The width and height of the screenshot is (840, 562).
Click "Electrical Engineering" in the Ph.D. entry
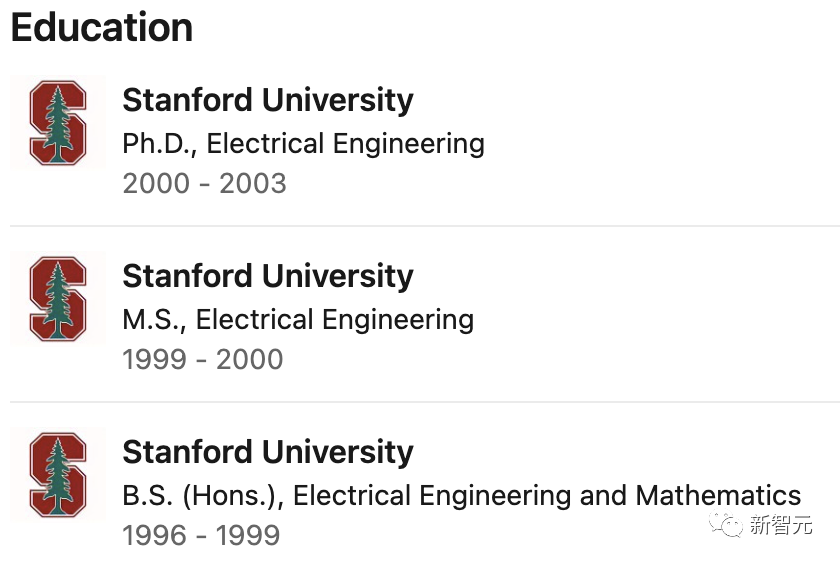[345, 144]
